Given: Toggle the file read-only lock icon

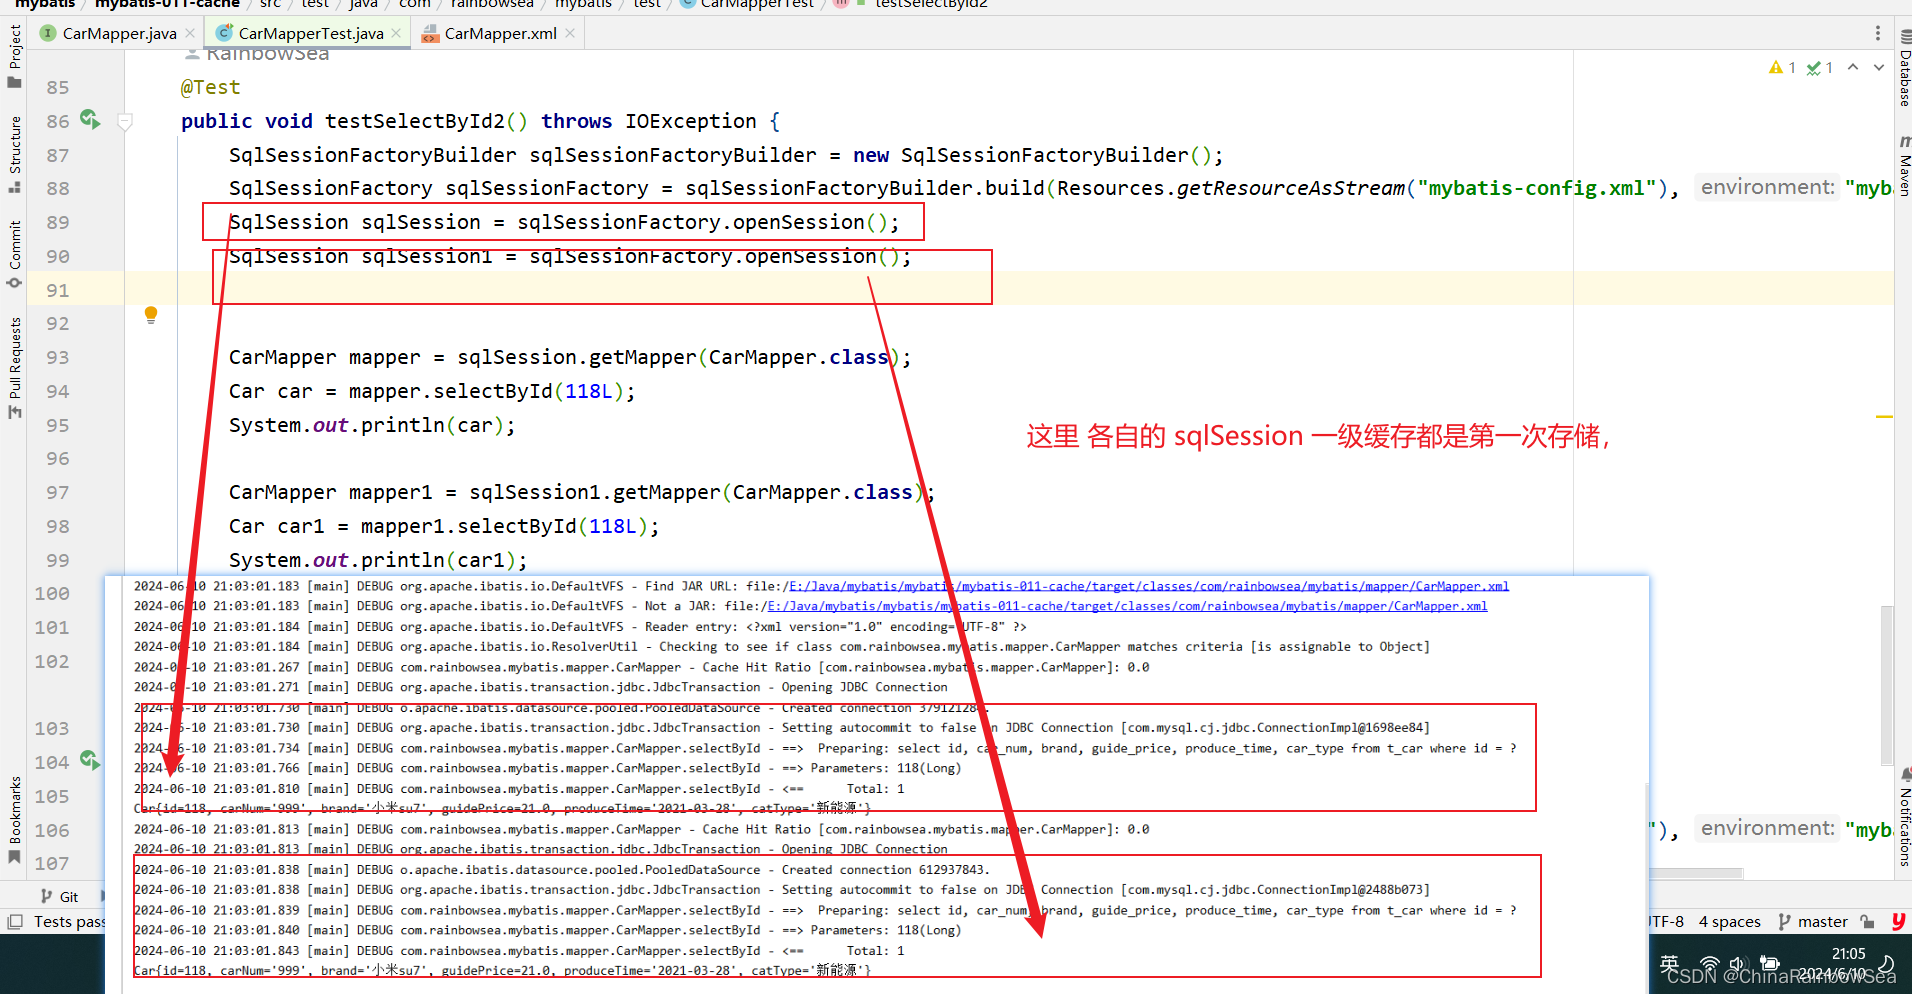Looking at the screenshot, I should [1867, 922].
